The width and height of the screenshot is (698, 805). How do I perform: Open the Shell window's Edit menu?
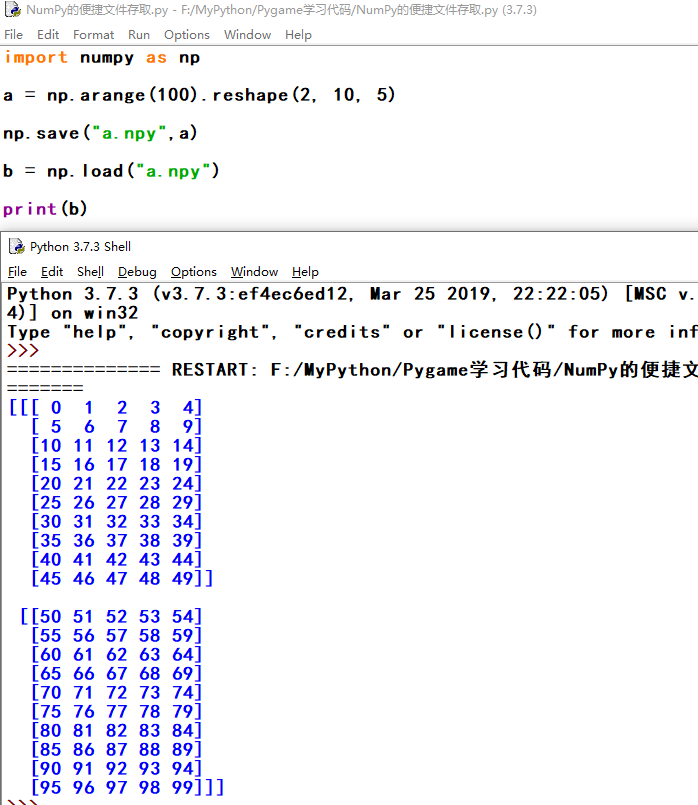click(52, 272)
